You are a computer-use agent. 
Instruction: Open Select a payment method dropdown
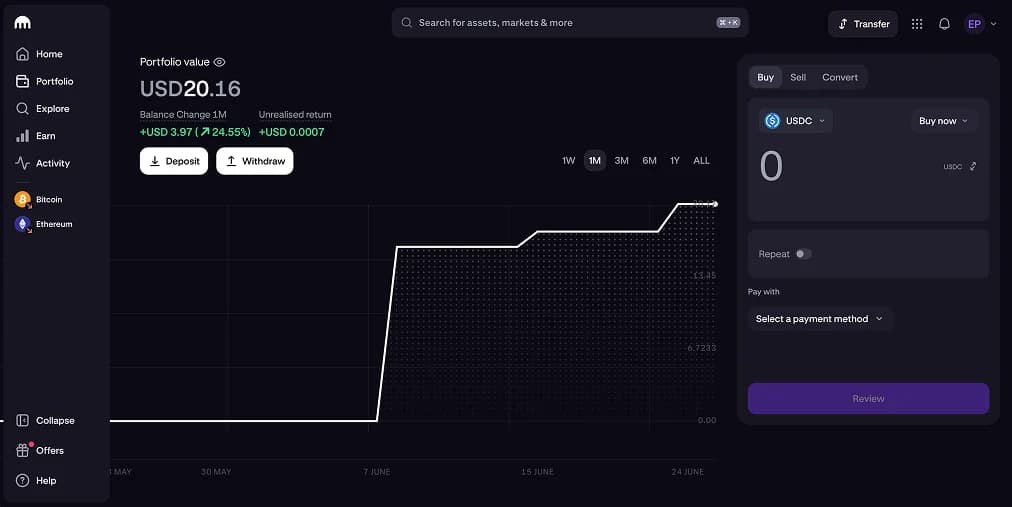(x=820, y=319)
